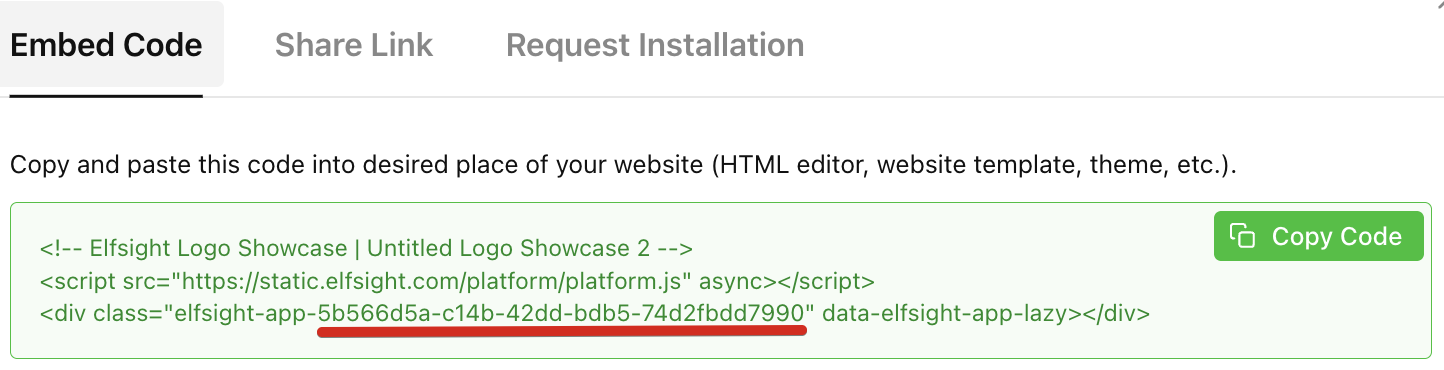Click the active underline below Embed Code
Viewport: 1444px width, 370px height.
[x=106, y=95]
